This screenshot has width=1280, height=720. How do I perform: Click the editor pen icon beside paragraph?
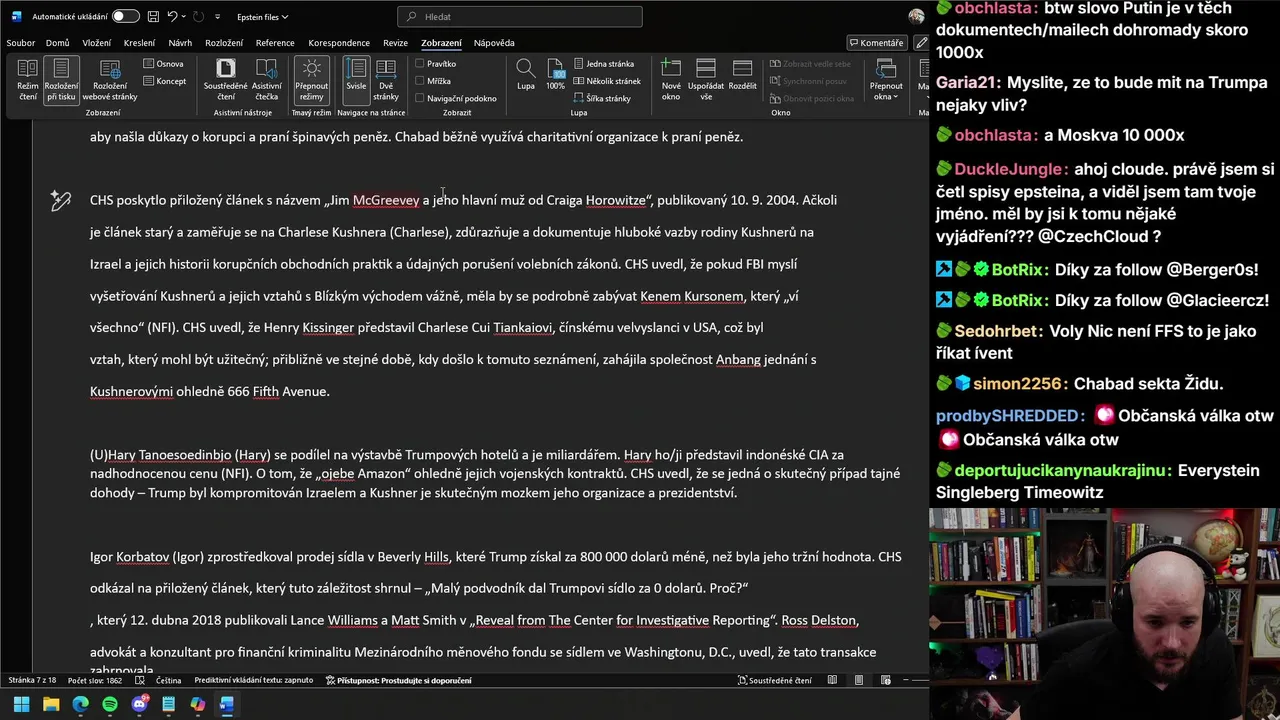[61, 201]
